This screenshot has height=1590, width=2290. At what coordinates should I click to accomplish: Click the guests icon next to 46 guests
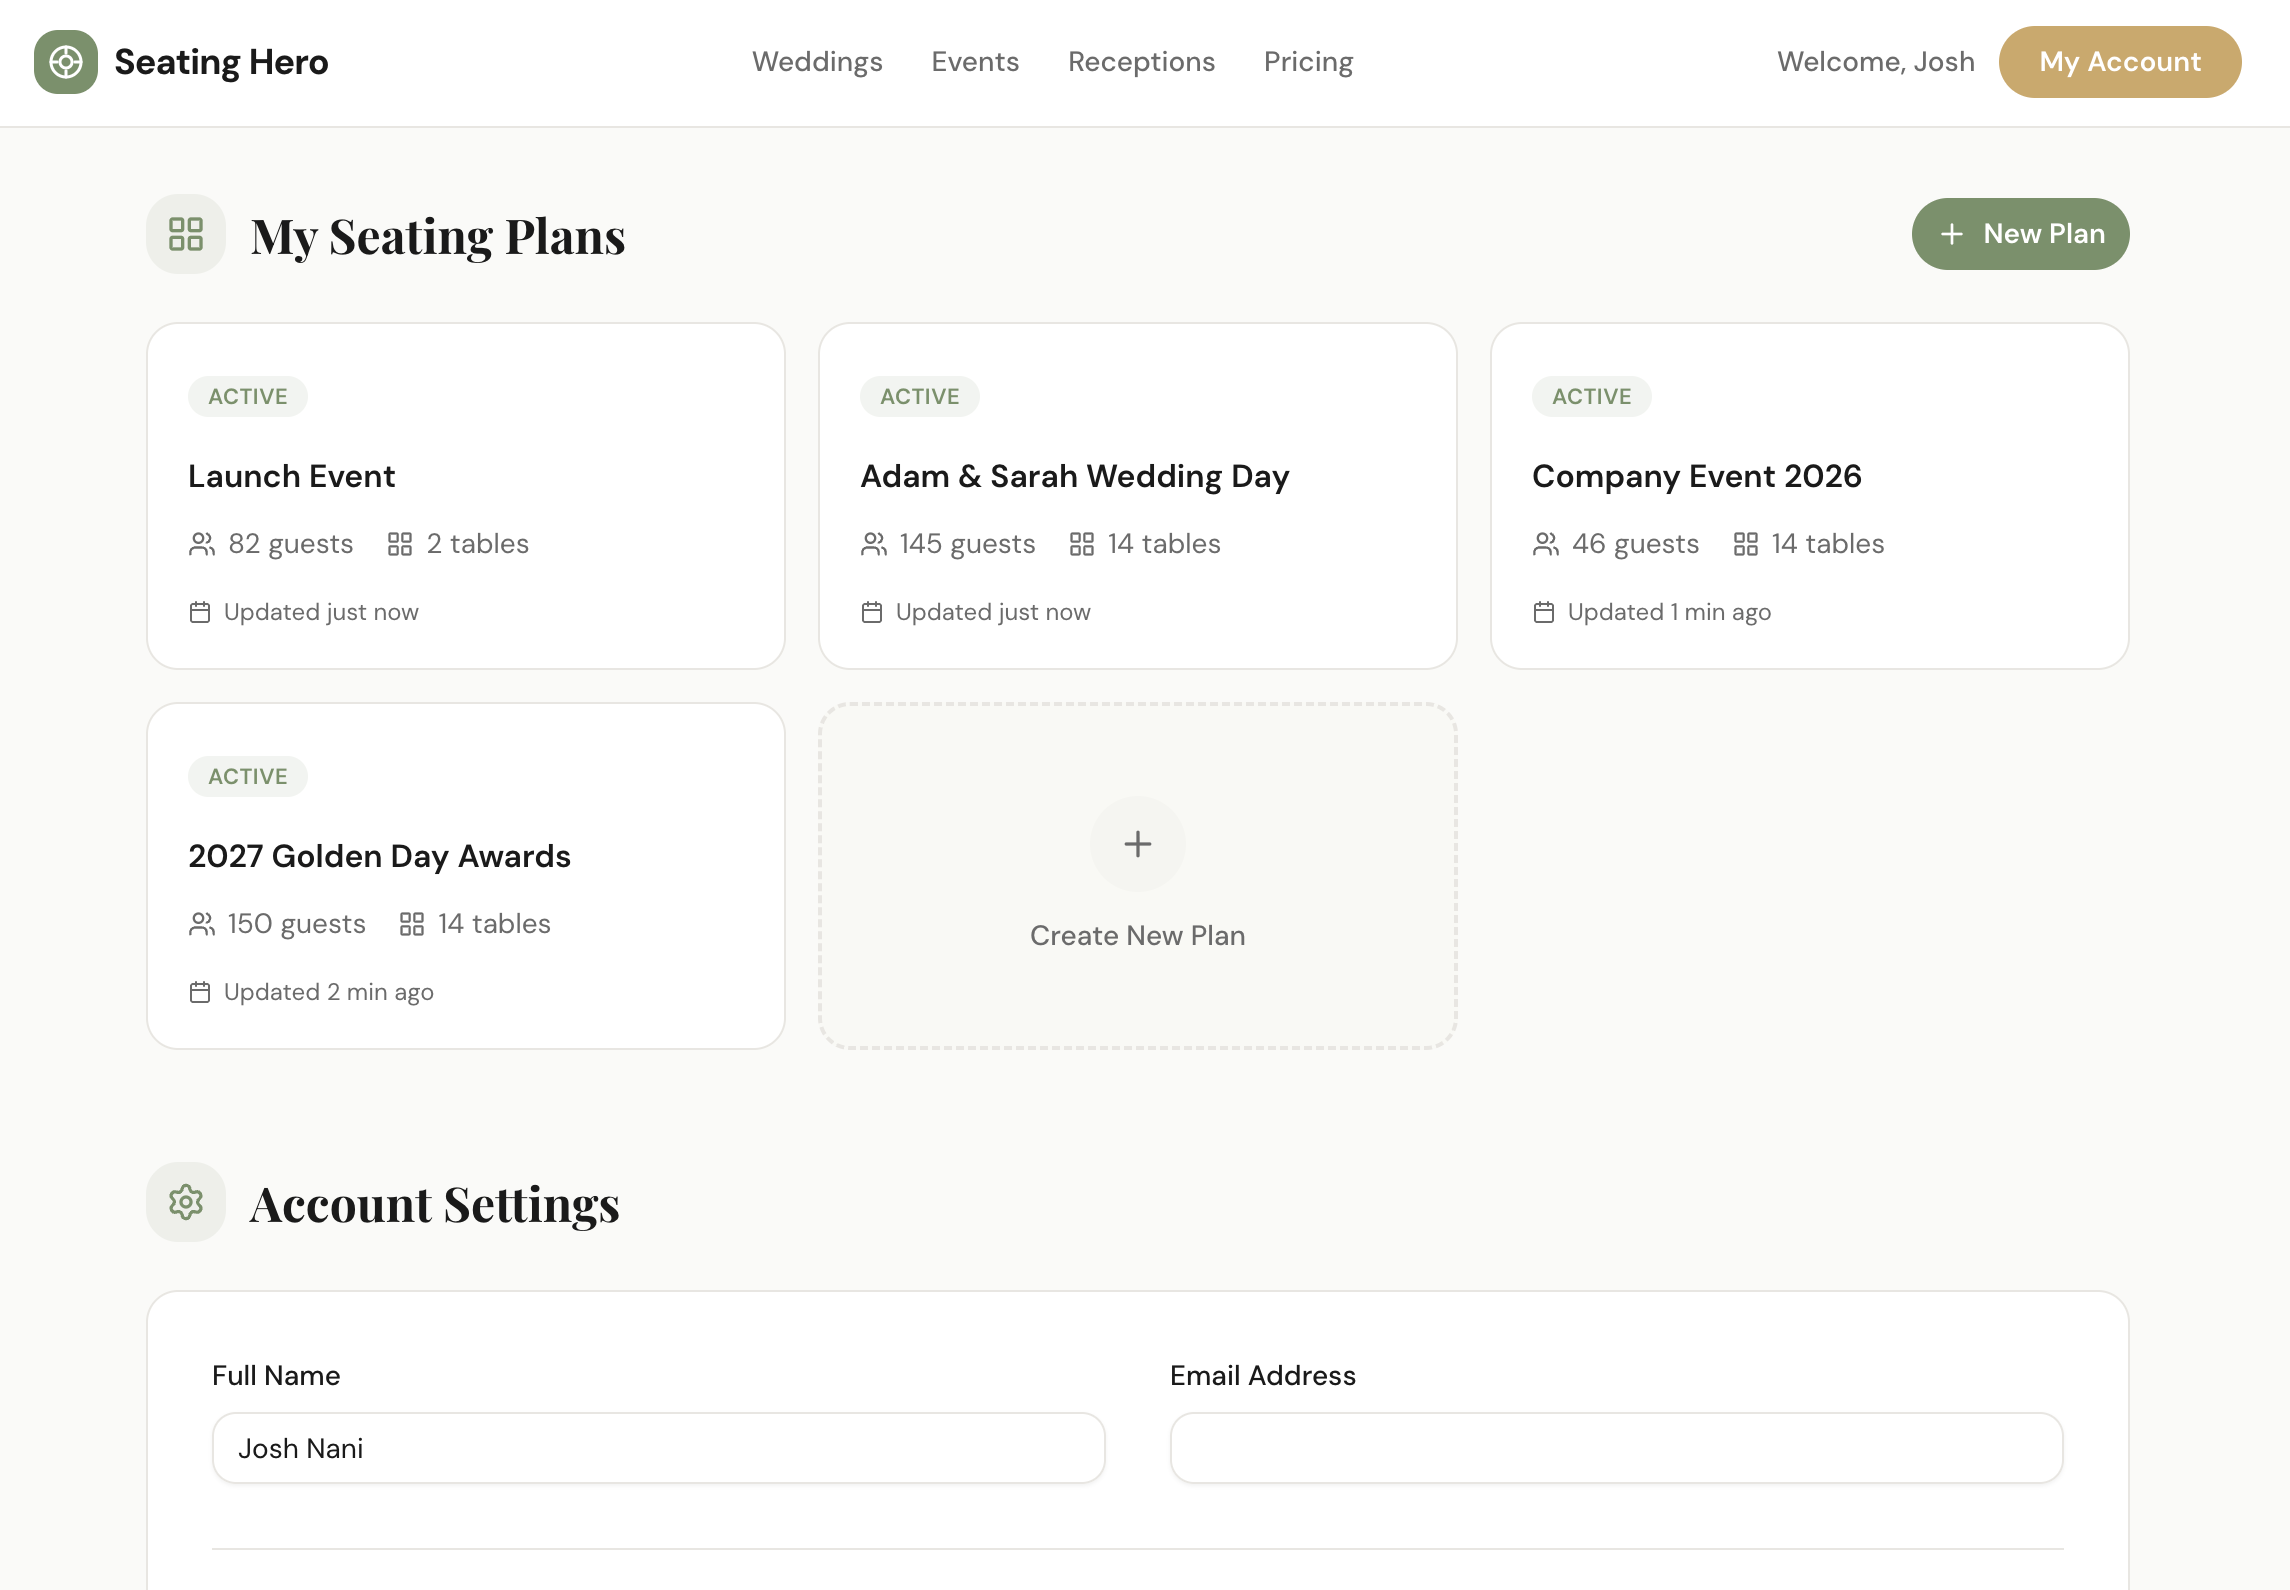click(1546, 544)
